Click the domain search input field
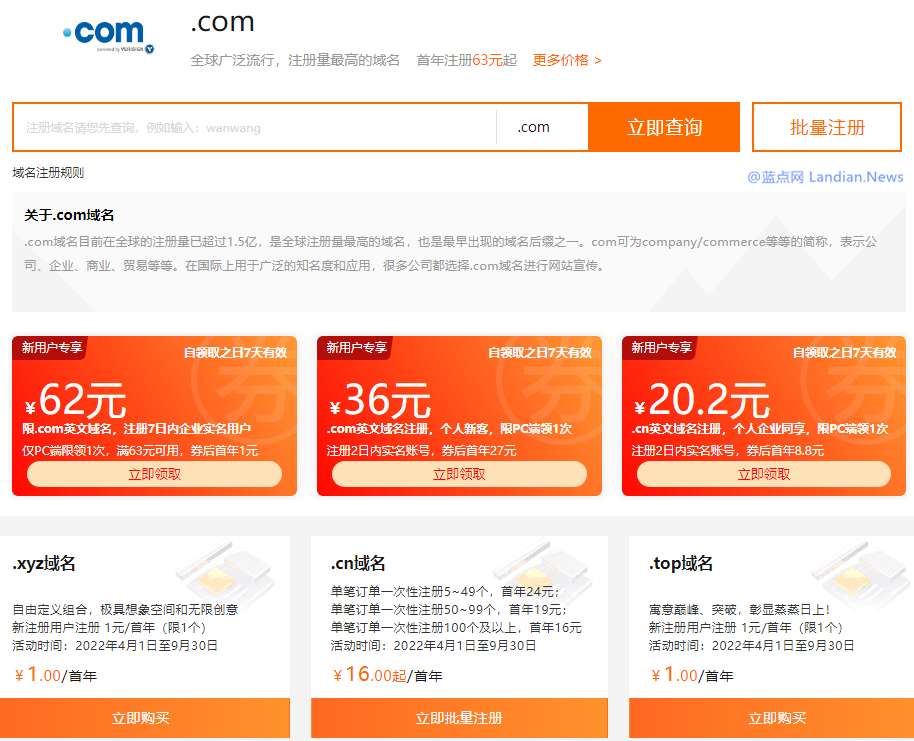 coord(250,127)
